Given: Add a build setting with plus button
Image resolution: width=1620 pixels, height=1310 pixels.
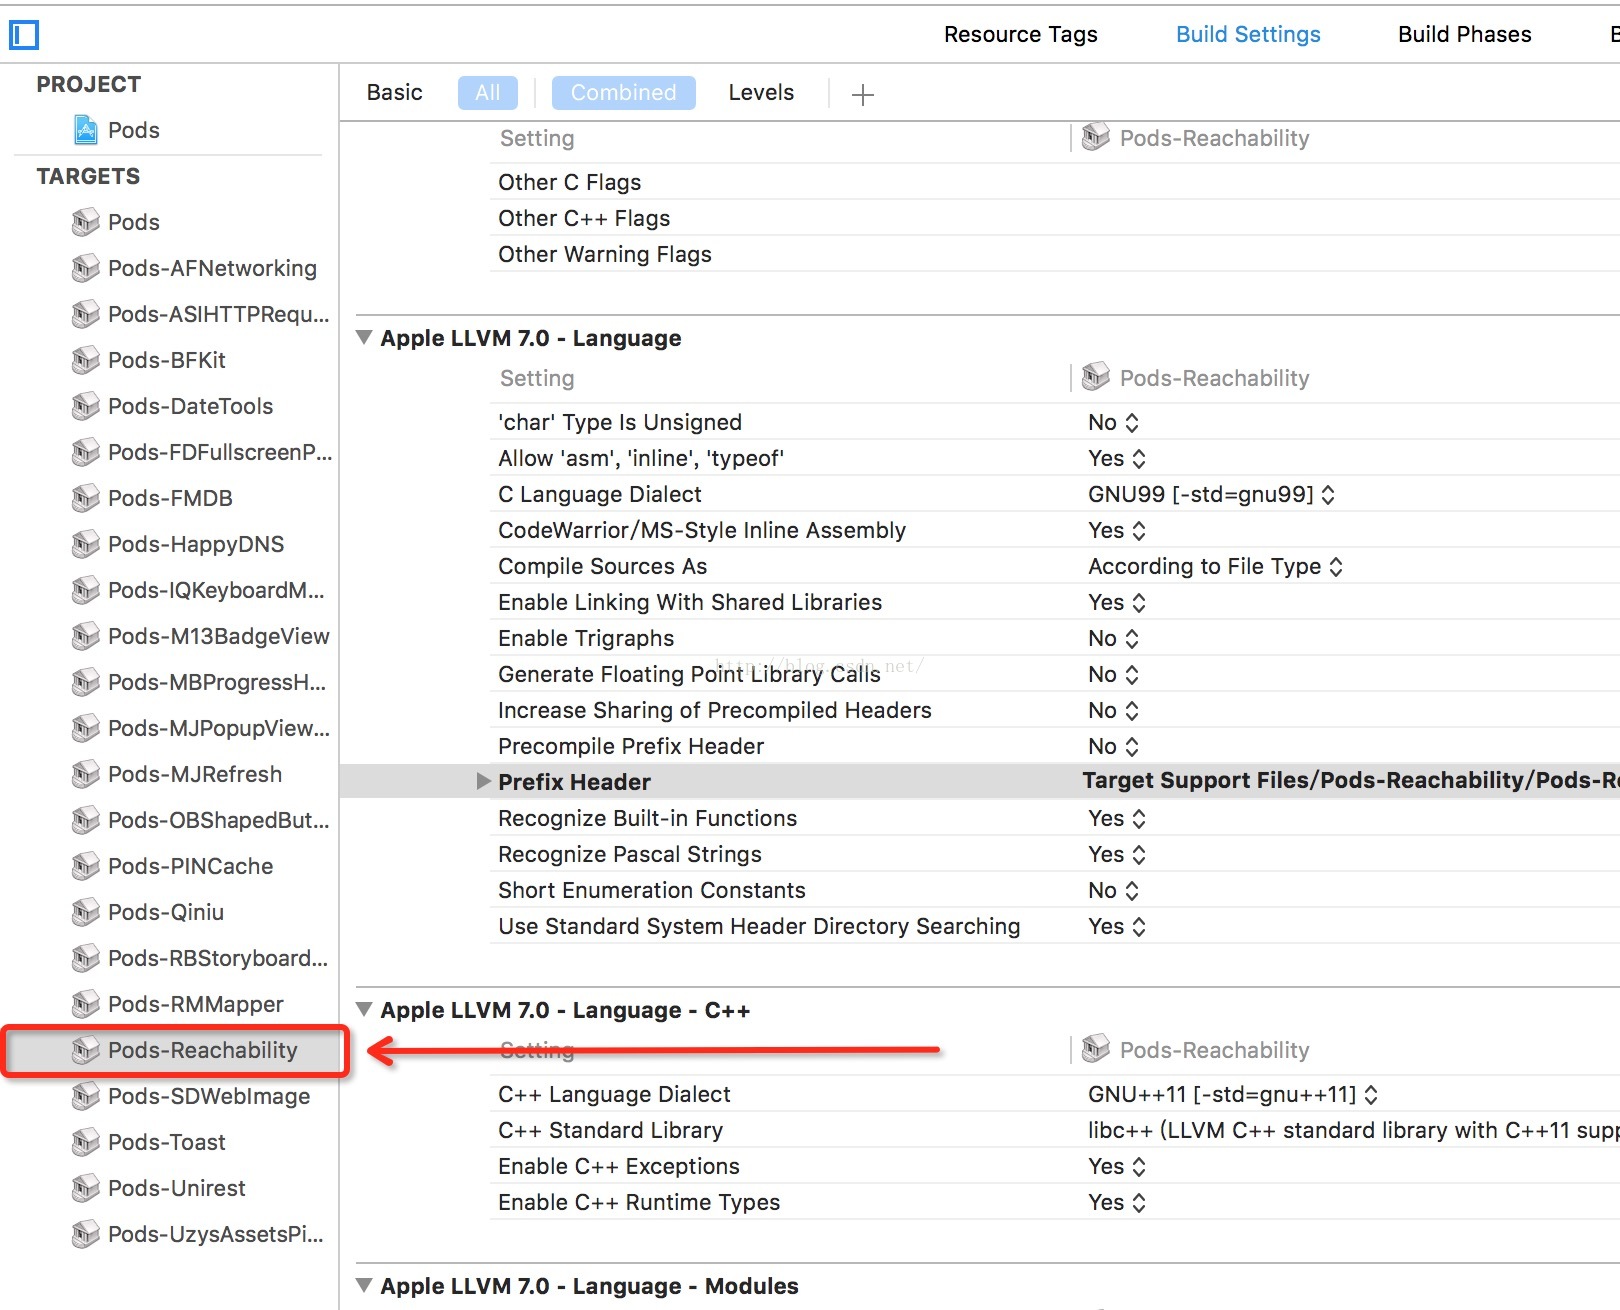Looking at the screenshot, I should 862,94.
